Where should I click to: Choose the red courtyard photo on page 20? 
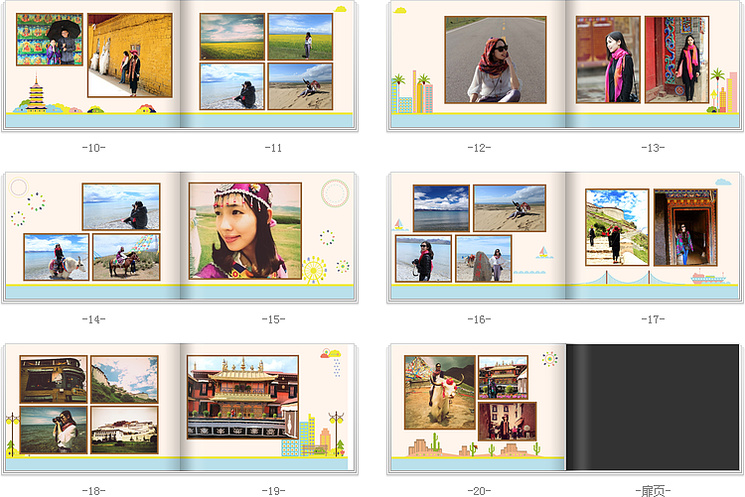tap(507, 421)
